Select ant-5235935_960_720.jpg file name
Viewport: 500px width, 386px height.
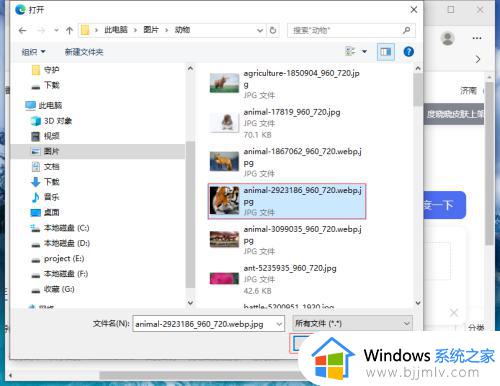point(290,268)
